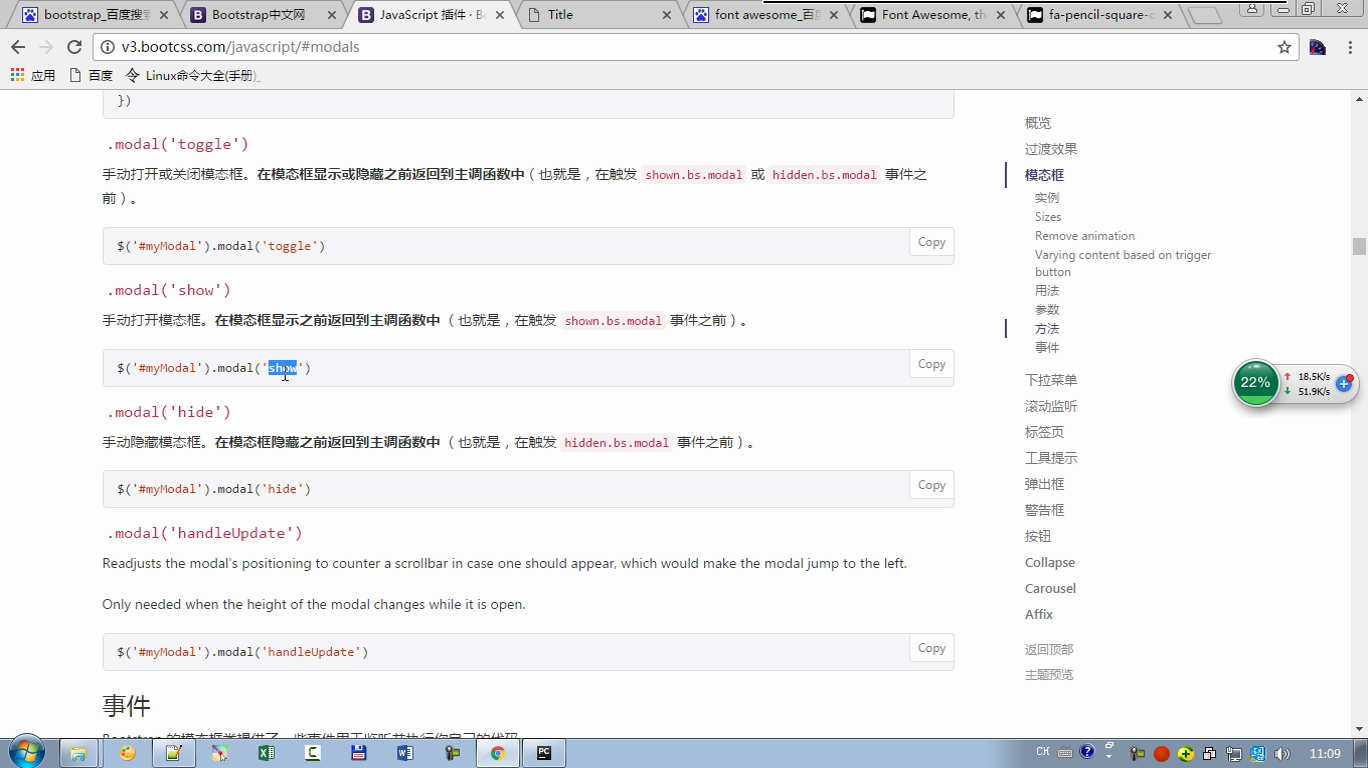Open the Chrome three-dot menu
Viewport: 1368px width, 768px height.
(1349, 47)
